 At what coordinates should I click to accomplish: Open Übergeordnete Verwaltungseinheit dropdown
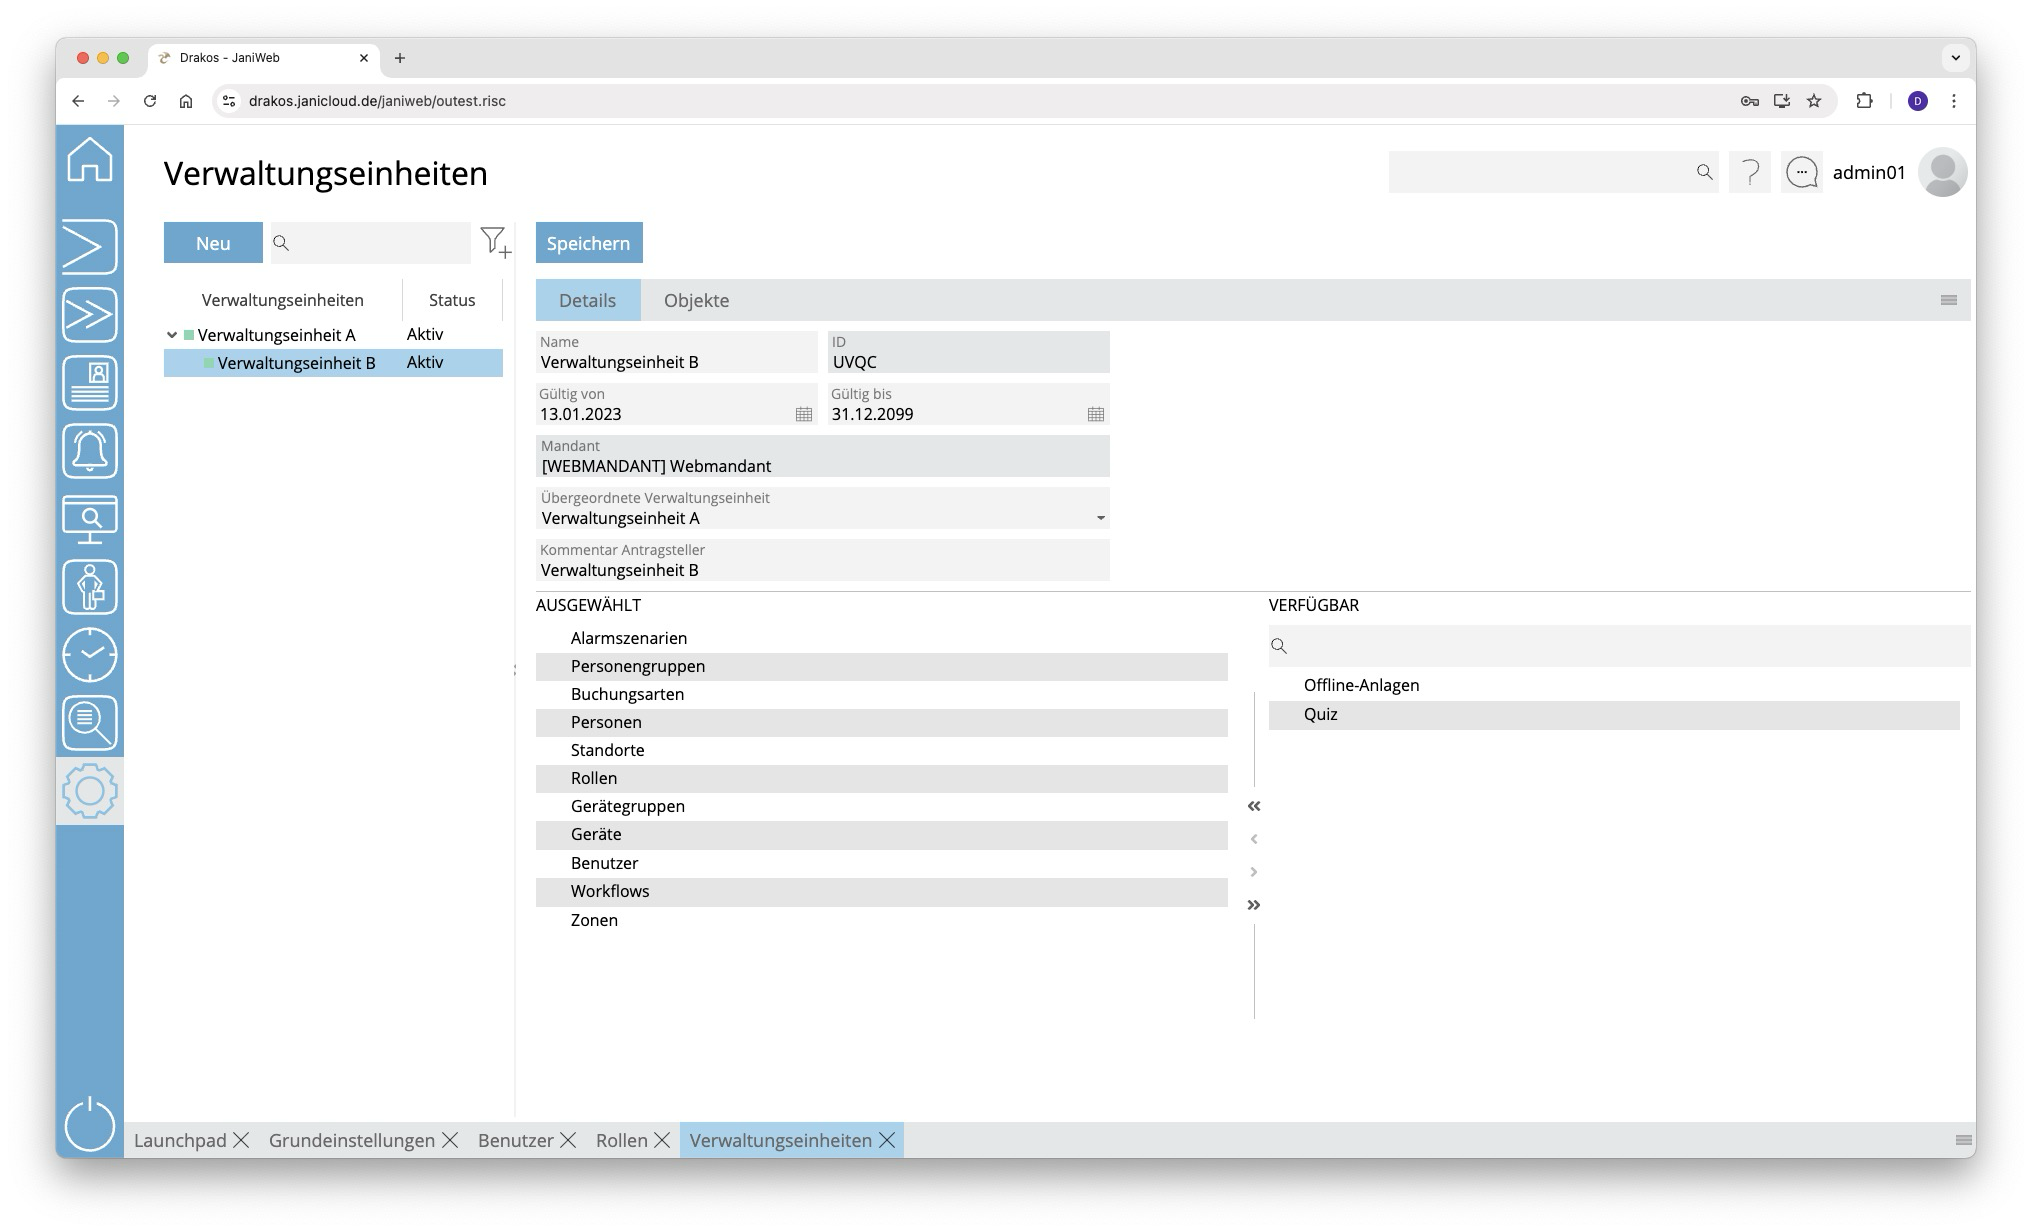click(x=1100, y=518)
